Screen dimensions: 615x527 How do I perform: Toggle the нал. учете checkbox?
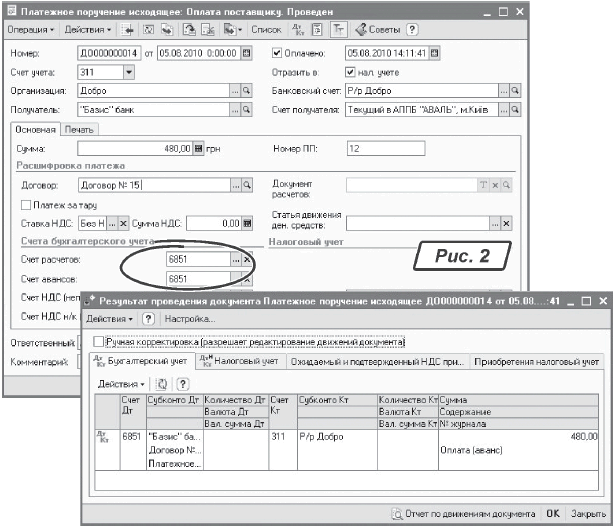pyautogui.click(x=350, y=72)
